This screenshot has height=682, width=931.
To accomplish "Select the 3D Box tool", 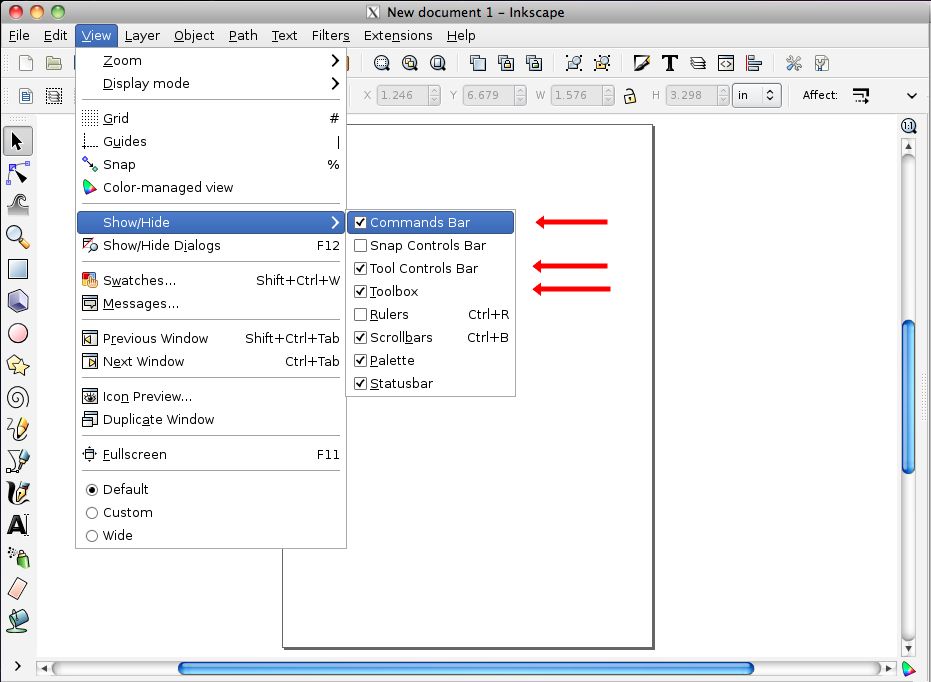I will coord(17,301).
